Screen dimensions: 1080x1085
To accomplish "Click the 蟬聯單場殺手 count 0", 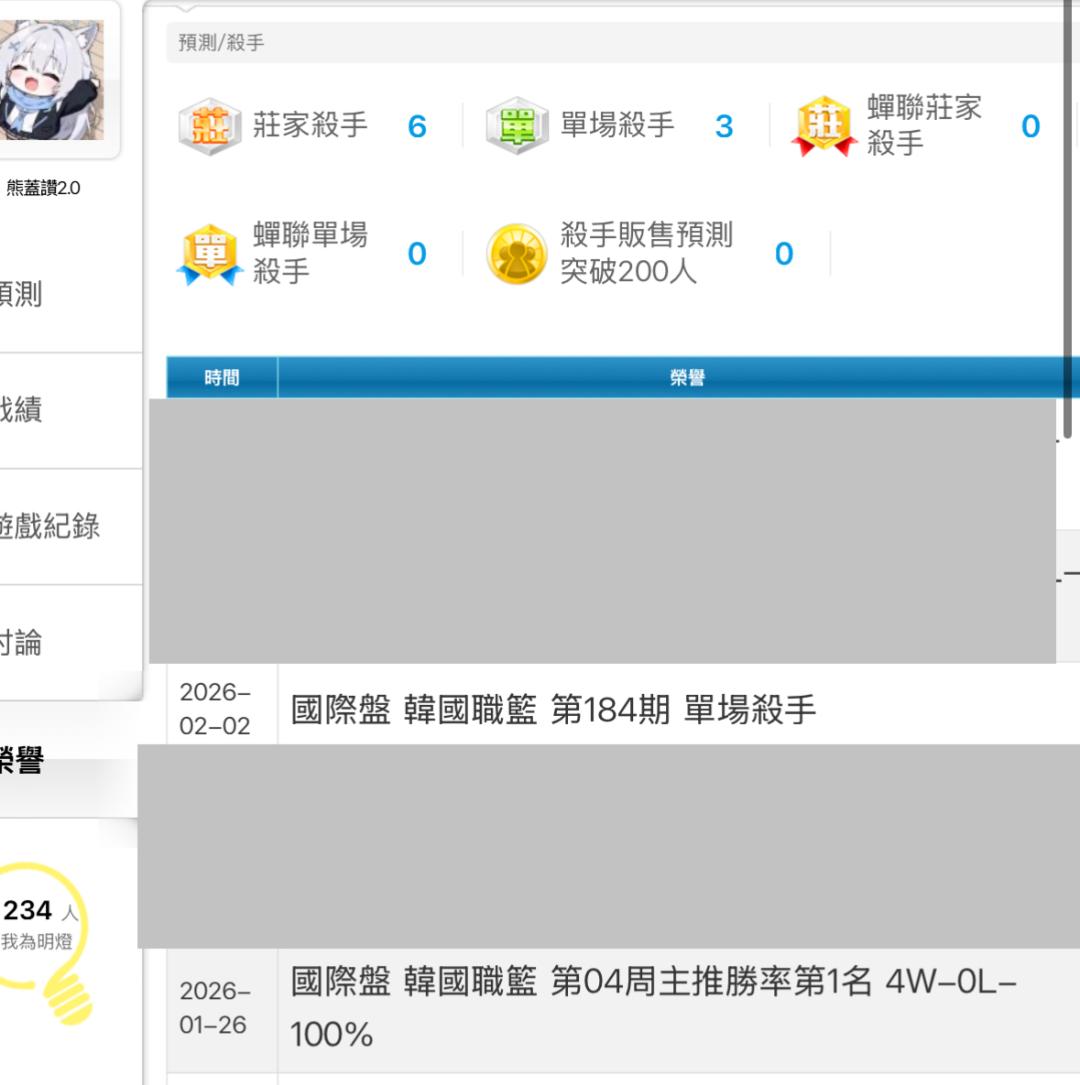I will tap(417, 254).
